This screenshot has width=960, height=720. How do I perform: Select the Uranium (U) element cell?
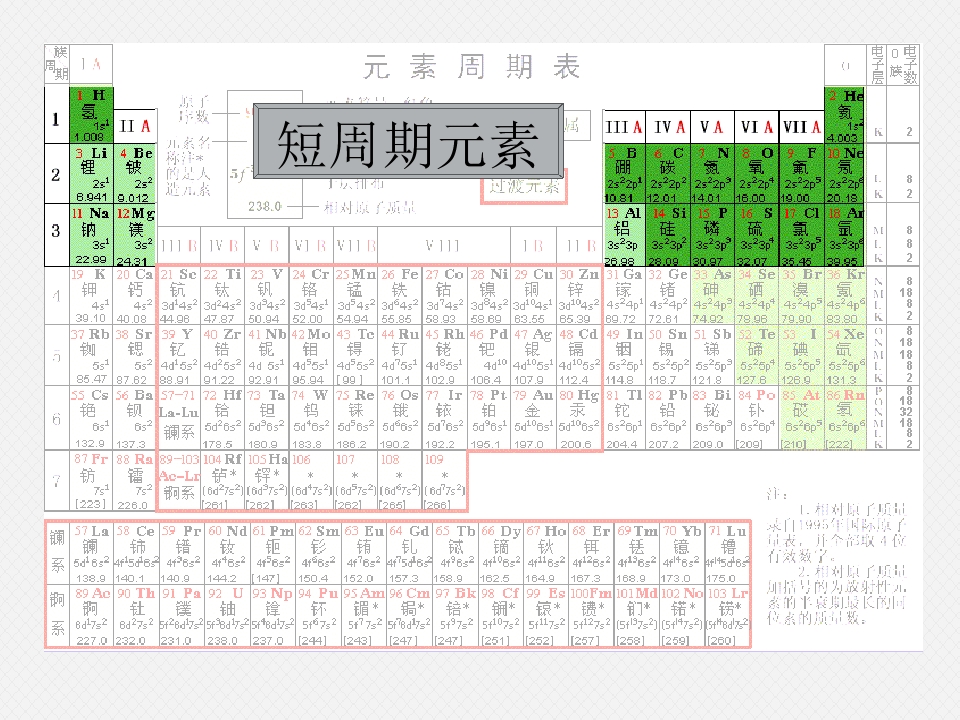226,616
